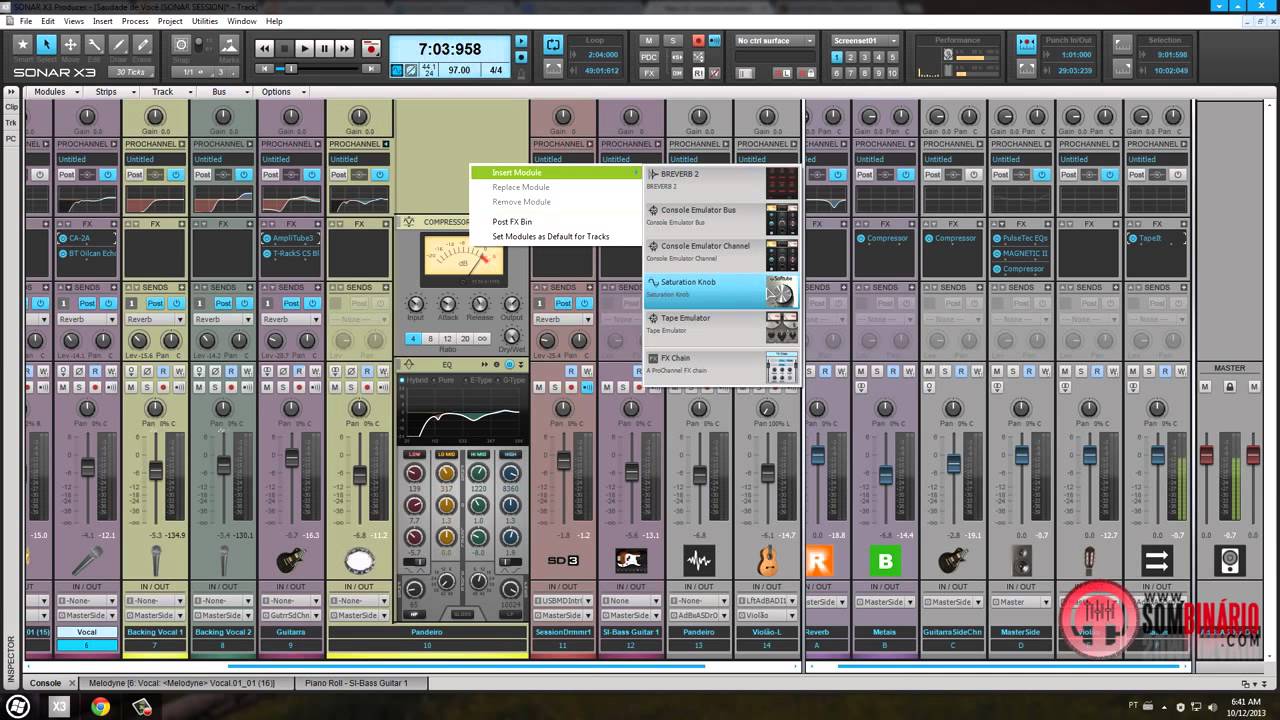This screenshot has width=1280, height=720.
Task: Click the EQ HIGH band button
Action: click(511, 455)
